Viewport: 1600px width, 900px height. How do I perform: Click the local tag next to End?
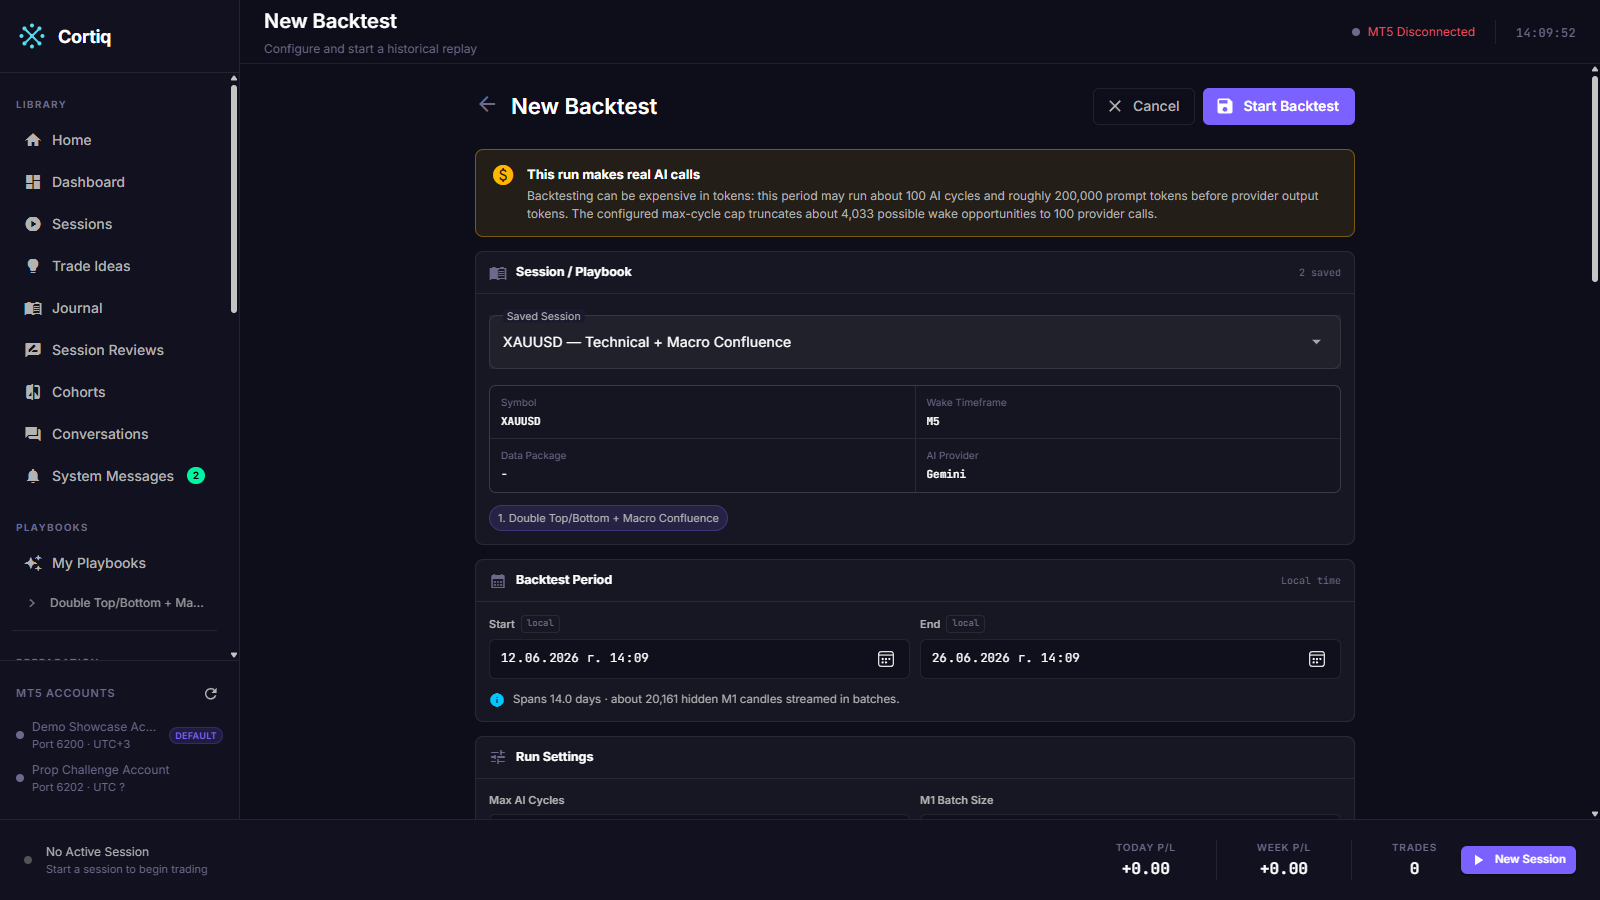point(966,624)
